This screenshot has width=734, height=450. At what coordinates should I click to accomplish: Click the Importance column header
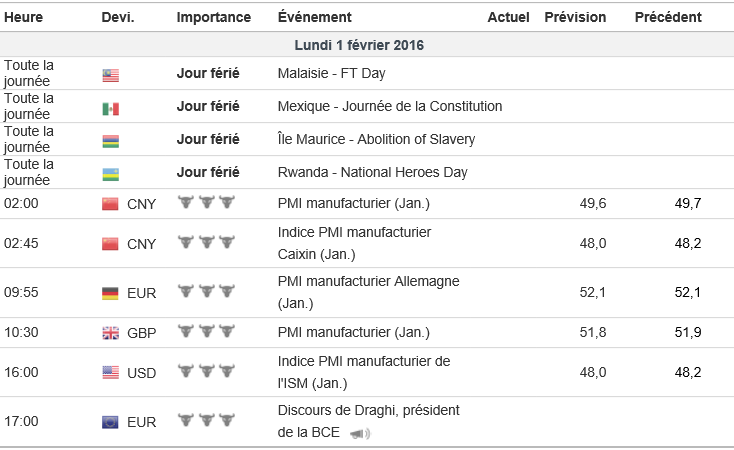tap(214, 17)
